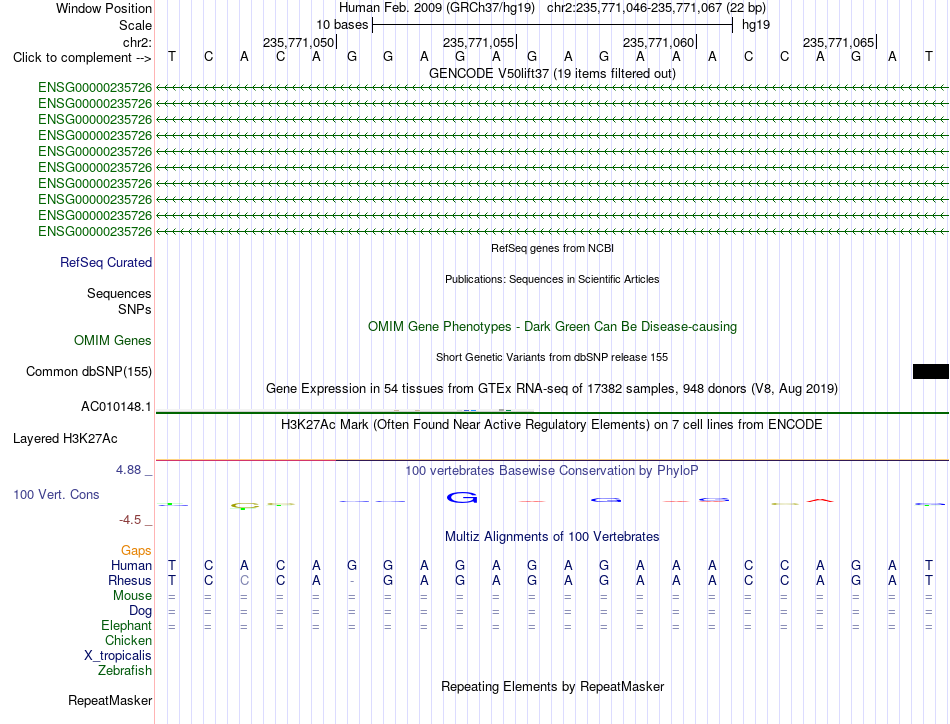
Task: Click the Mouse species label
Action: pyautogui.click(x=132, y=596)
